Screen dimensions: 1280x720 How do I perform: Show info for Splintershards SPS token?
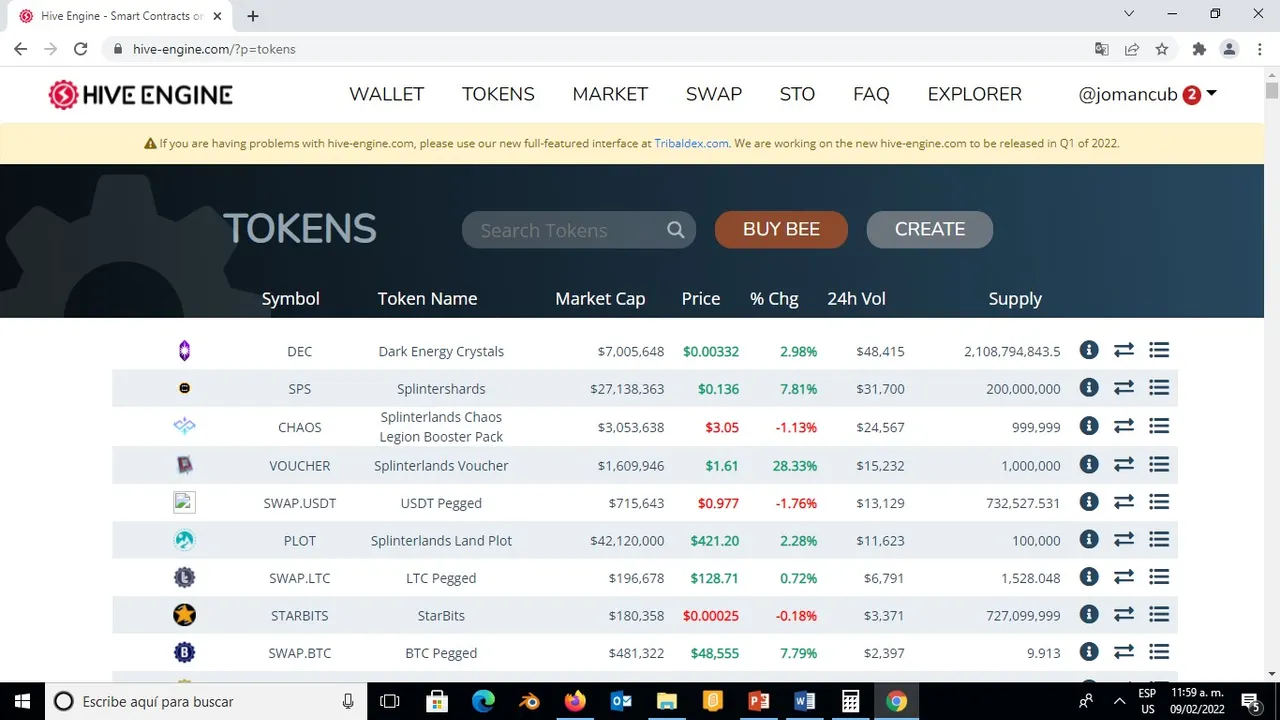[1089, 388]
